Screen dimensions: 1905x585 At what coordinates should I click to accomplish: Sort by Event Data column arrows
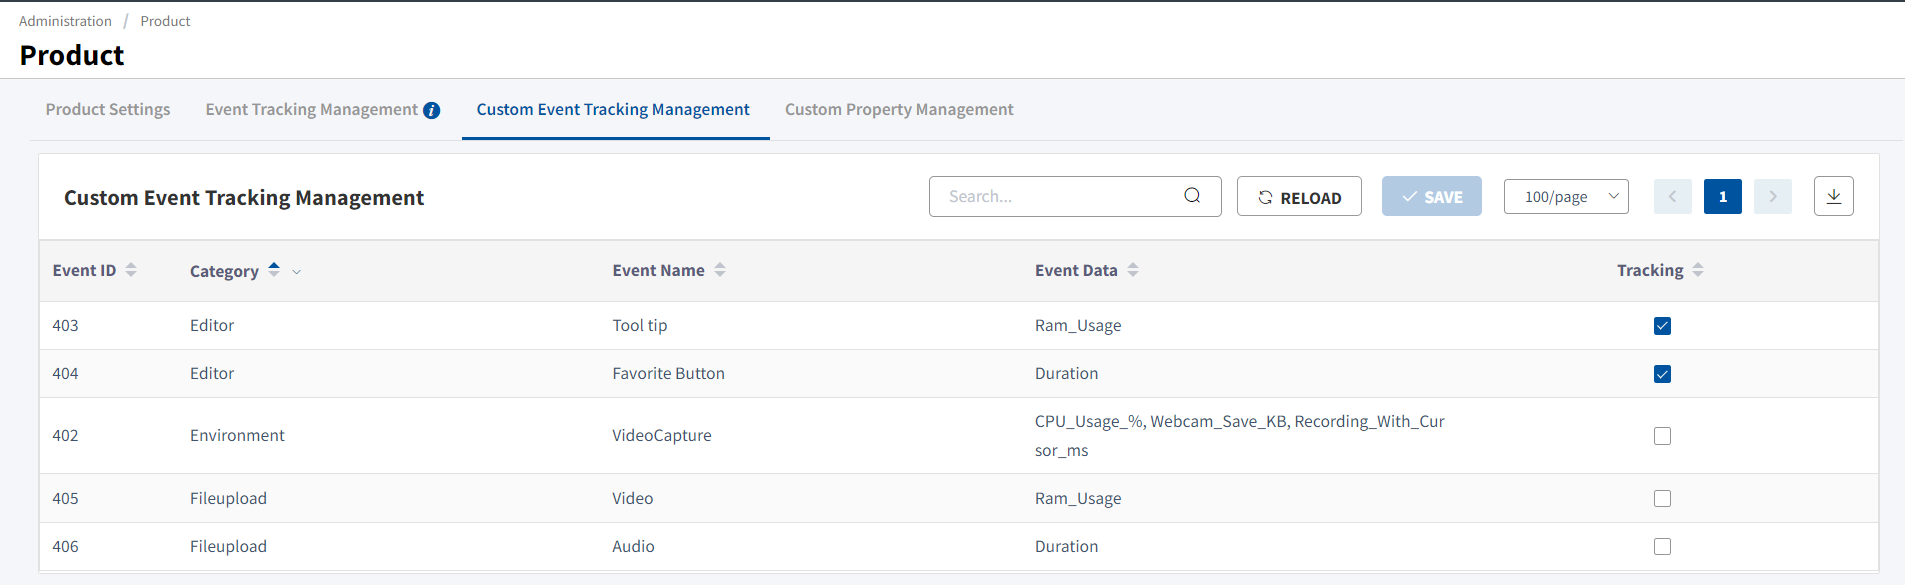[1133, 270]
